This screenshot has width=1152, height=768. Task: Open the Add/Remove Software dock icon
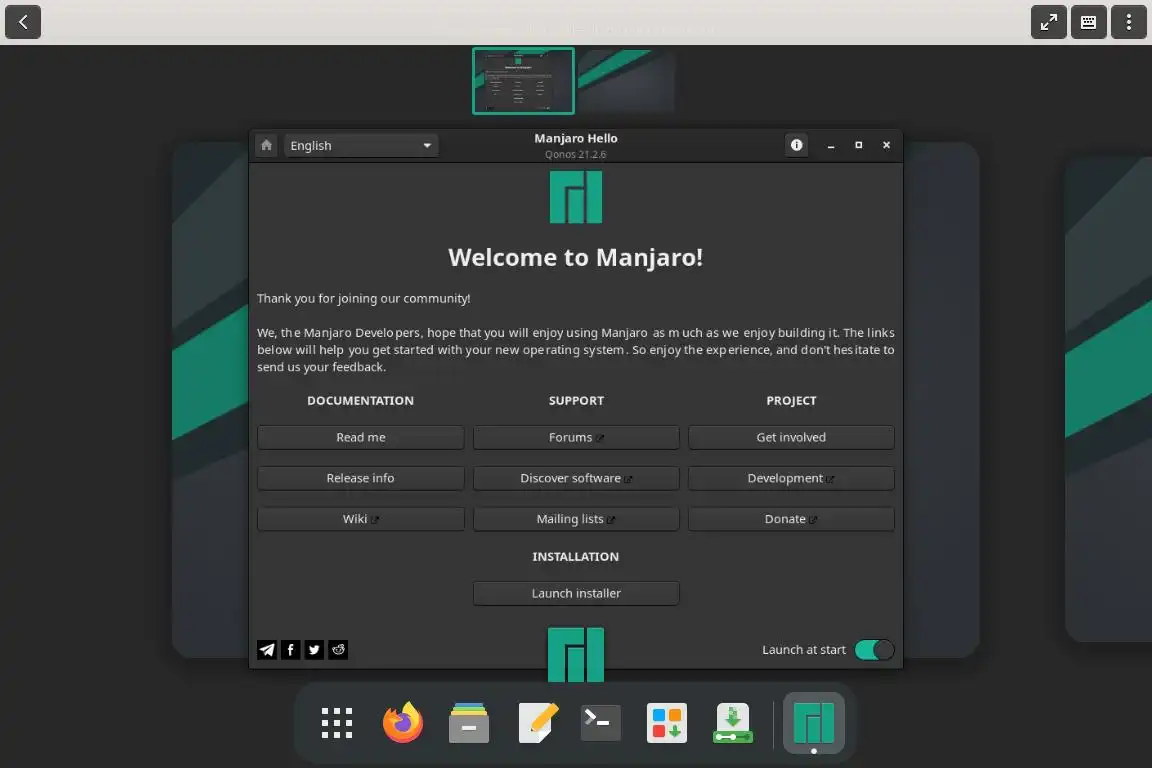tap(666, 723)
